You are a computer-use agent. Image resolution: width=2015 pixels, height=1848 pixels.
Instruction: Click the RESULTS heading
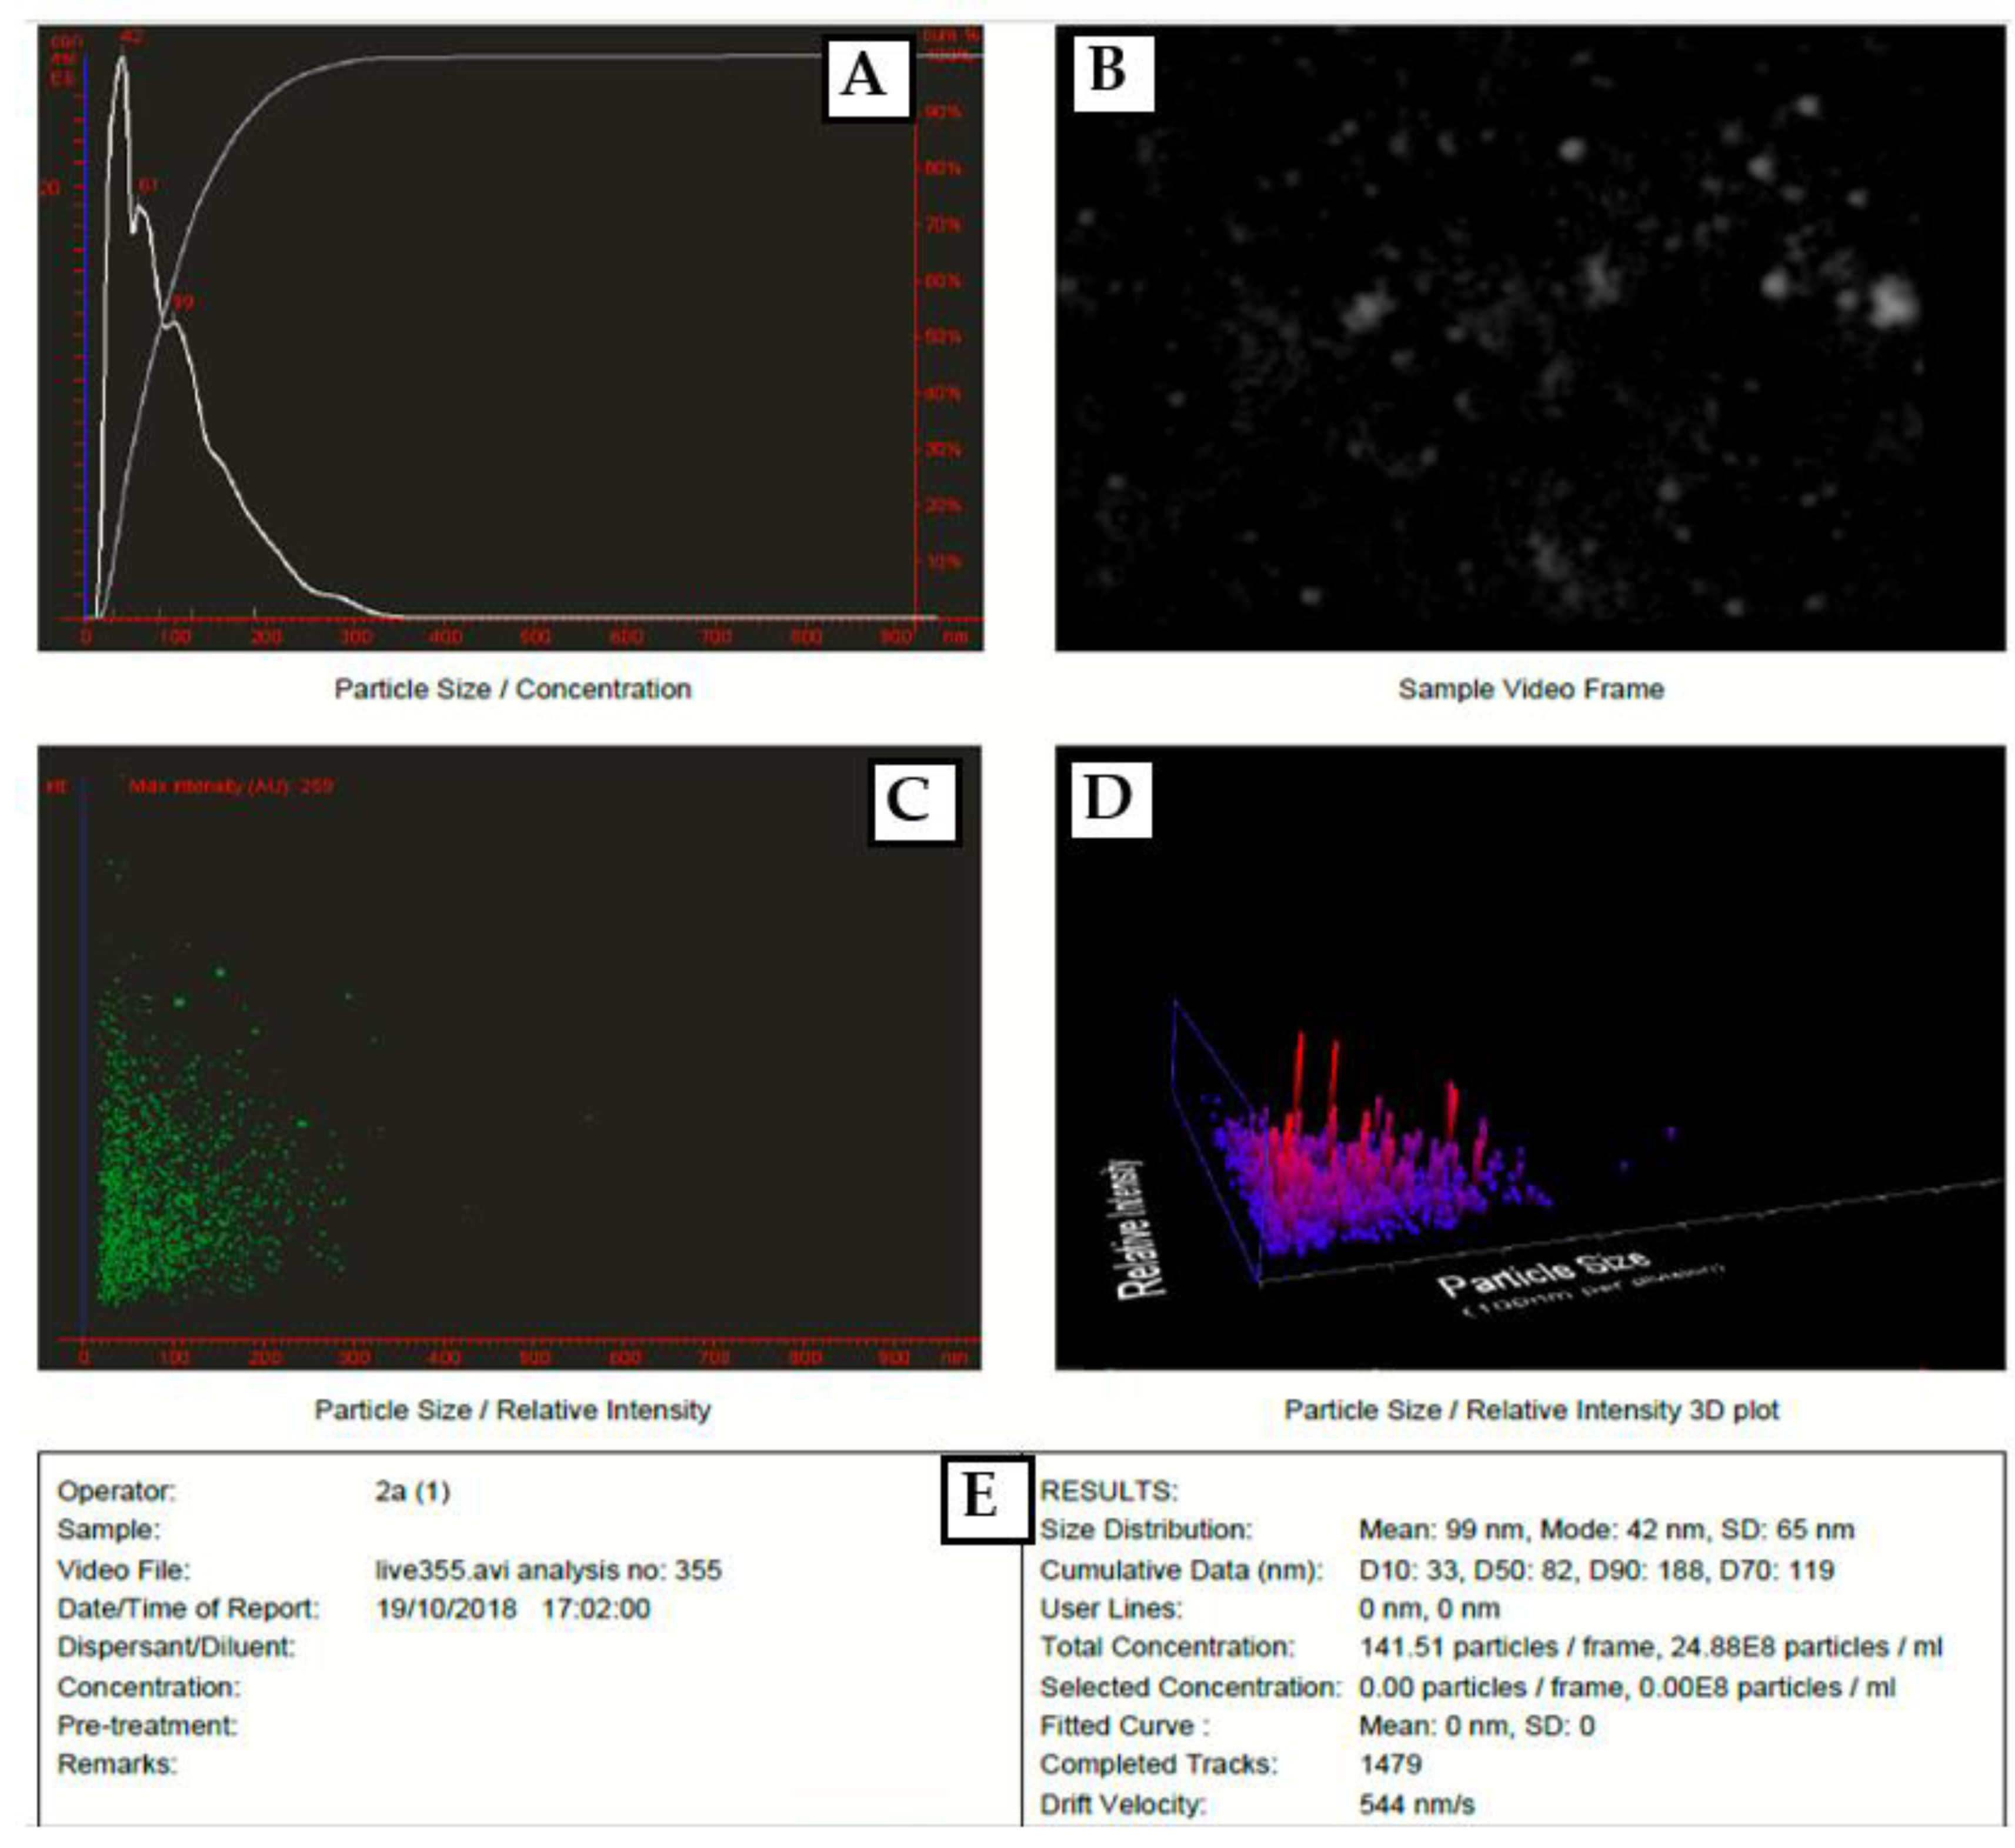point(1108,1491)
